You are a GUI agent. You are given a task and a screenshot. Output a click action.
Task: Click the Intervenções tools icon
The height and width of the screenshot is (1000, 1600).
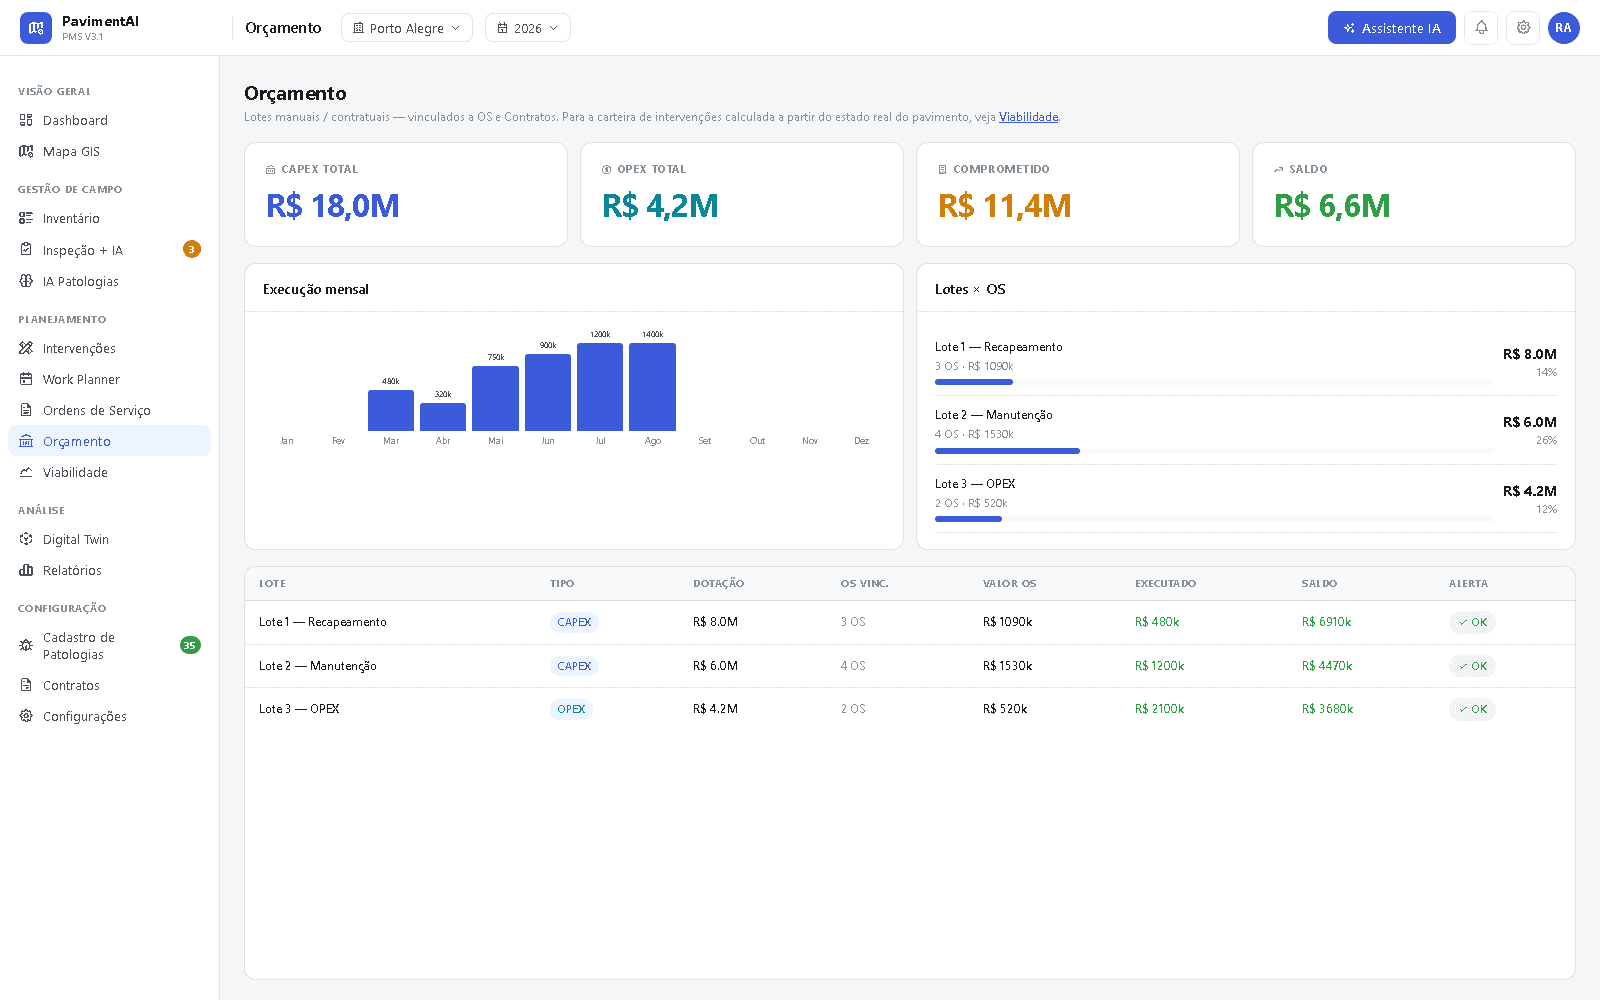pos(26,348)
